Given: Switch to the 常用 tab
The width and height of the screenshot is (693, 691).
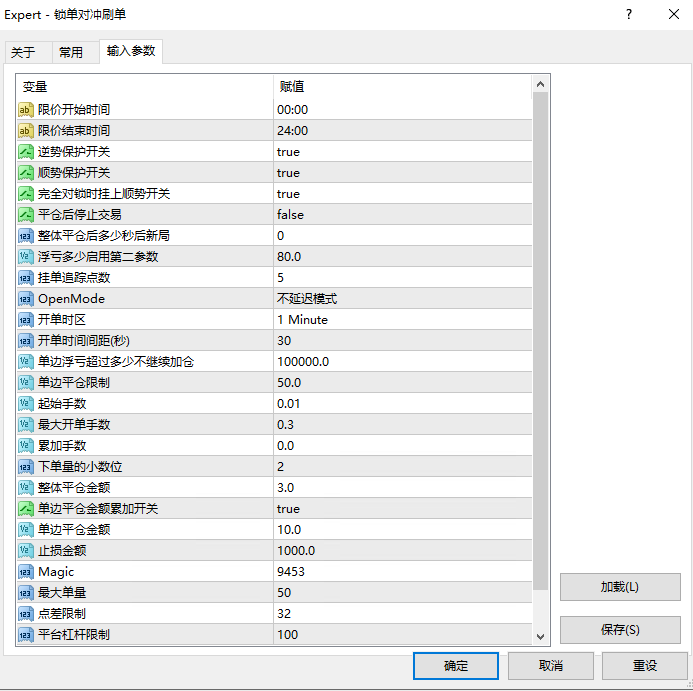Looking at the screenshot, I should (71, 53).
